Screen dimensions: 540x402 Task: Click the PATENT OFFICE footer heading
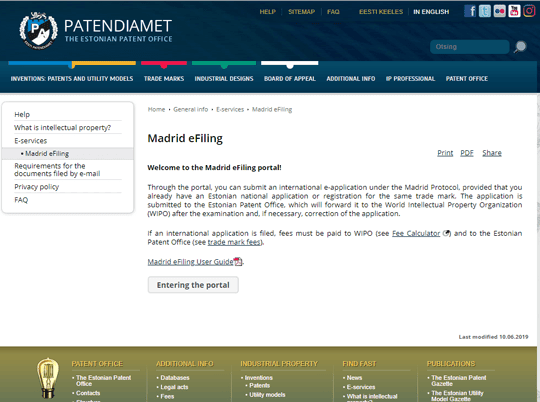(97, 364)
